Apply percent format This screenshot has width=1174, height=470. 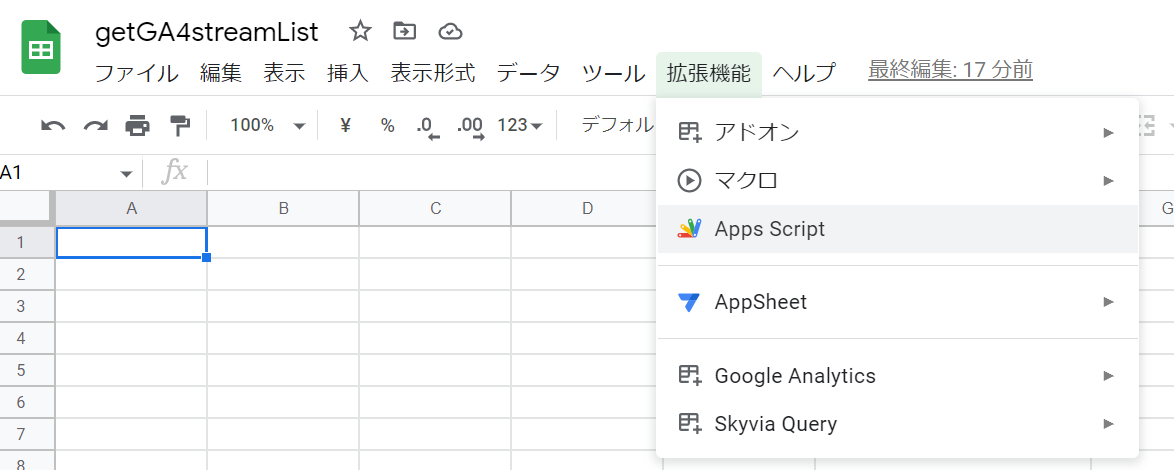click(387, 126)
